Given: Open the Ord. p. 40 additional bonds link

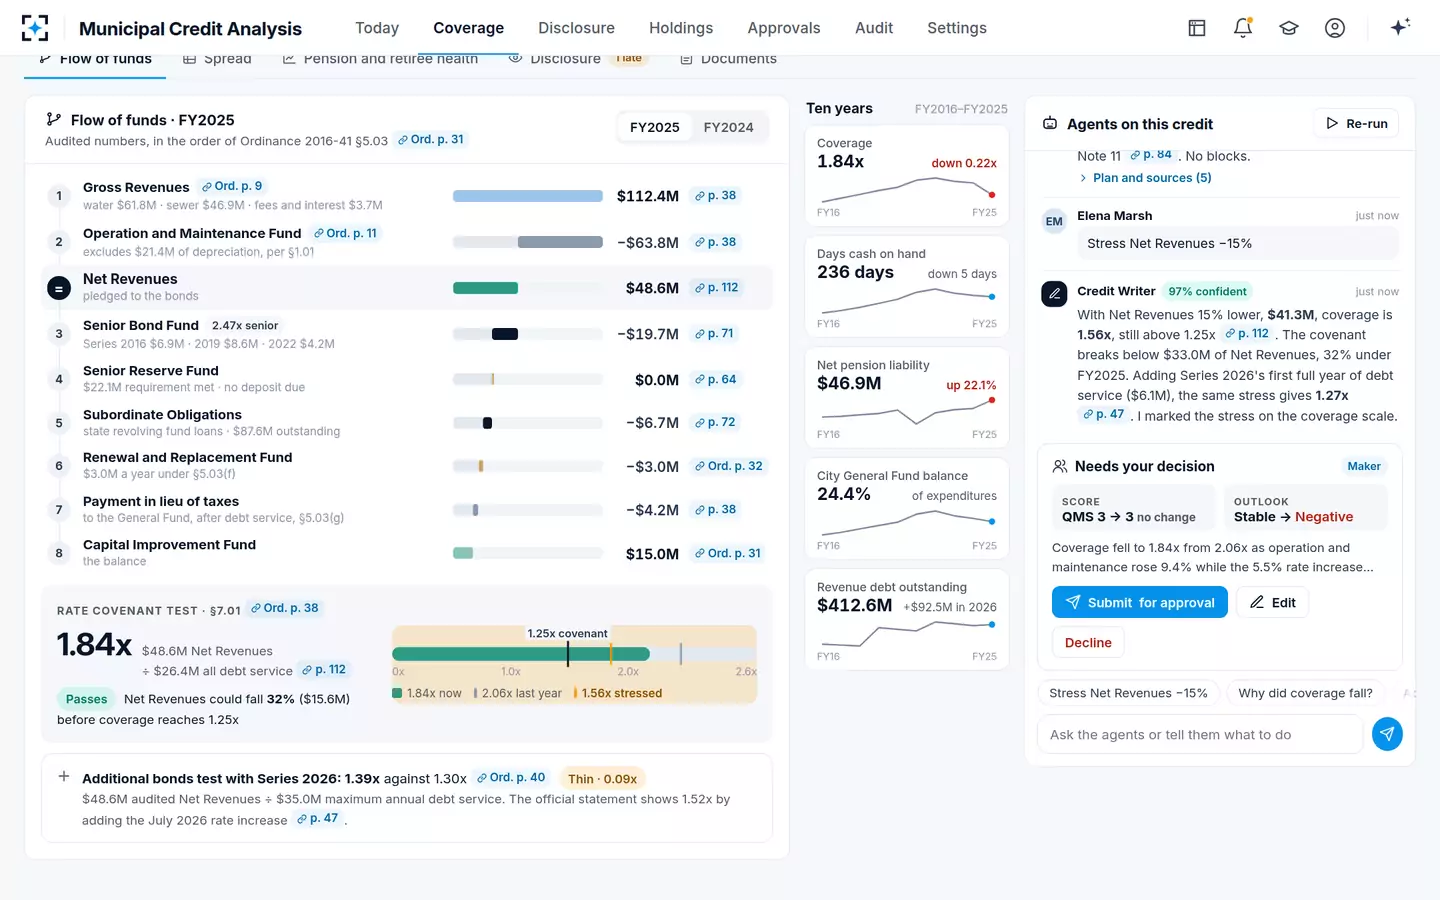Looking at the screenshot, I should click(511, 778).
